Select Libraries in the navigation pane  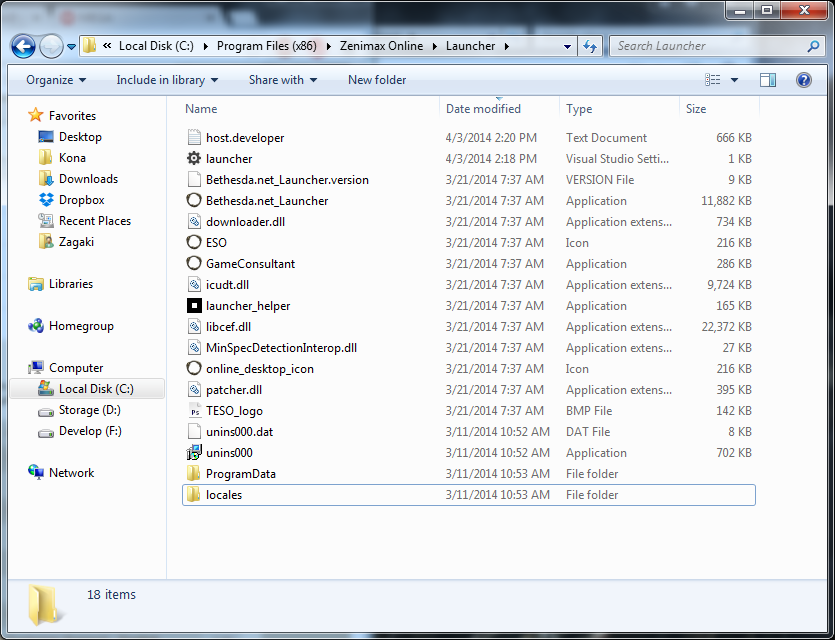coord(60,284)
